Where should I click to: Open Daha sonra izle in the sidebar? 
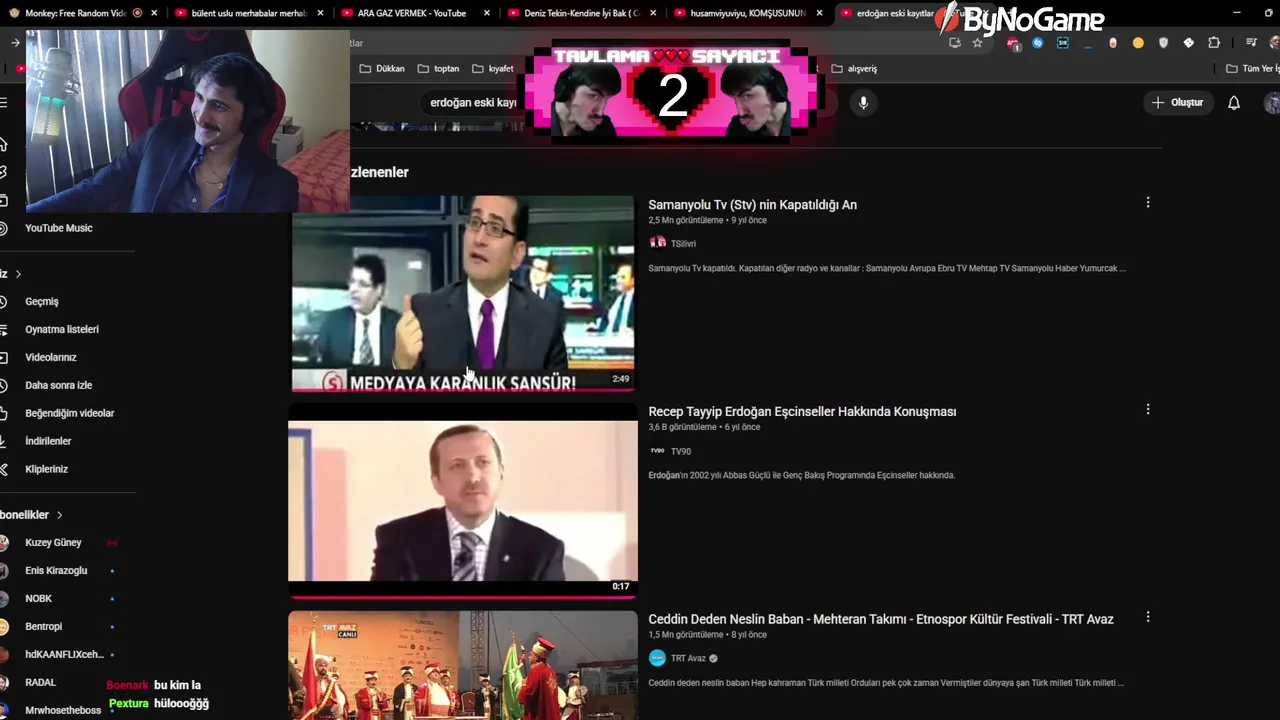tap(58, 385)
